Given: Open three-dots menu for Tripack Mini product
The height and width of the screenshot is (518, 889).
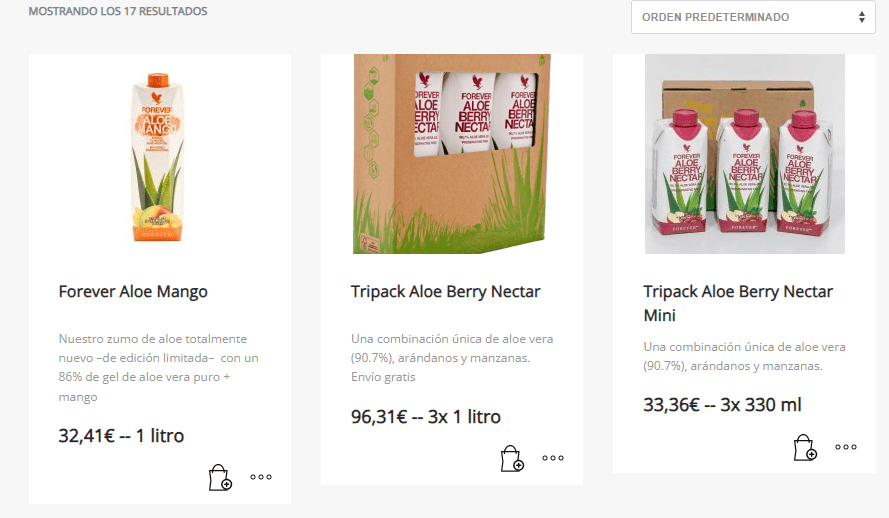Looking at the screenshot, I should pyautogui.click(x=846, y=447).
